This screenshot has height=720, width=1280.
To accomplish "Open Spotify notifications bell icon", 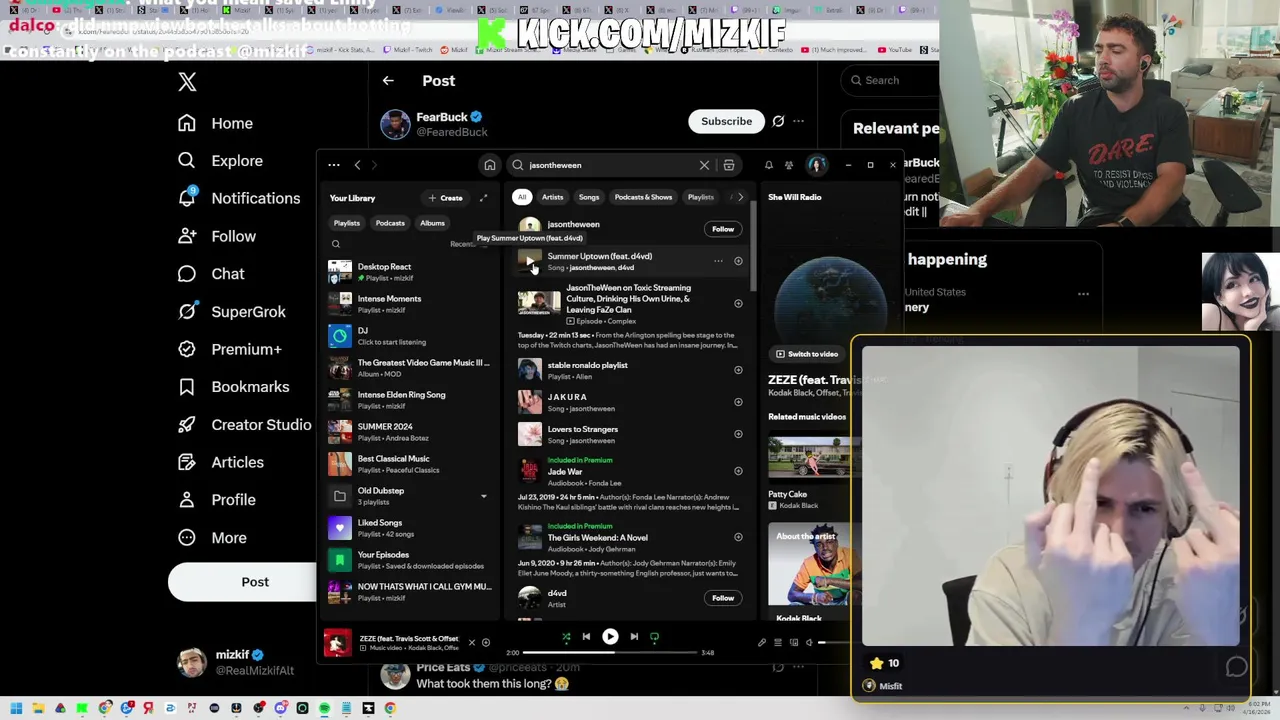I will click(x=768, y=165).
